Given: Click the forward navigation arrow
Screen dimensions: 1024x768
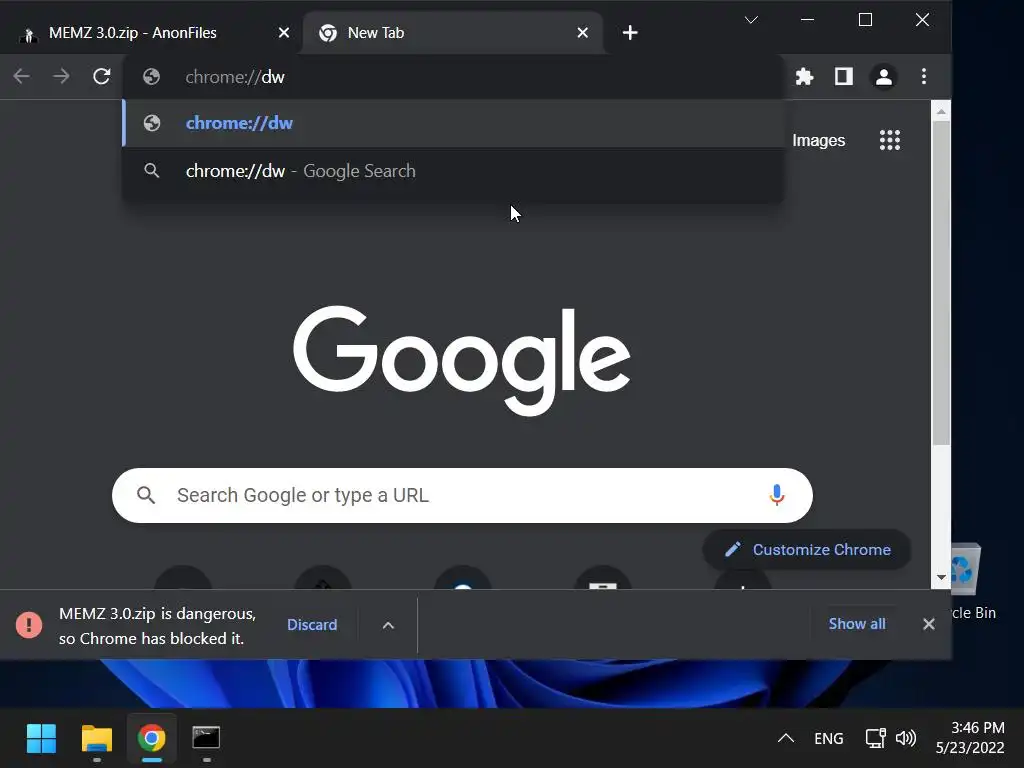Looking at the screenshot, I should click(x=61, y=76).
